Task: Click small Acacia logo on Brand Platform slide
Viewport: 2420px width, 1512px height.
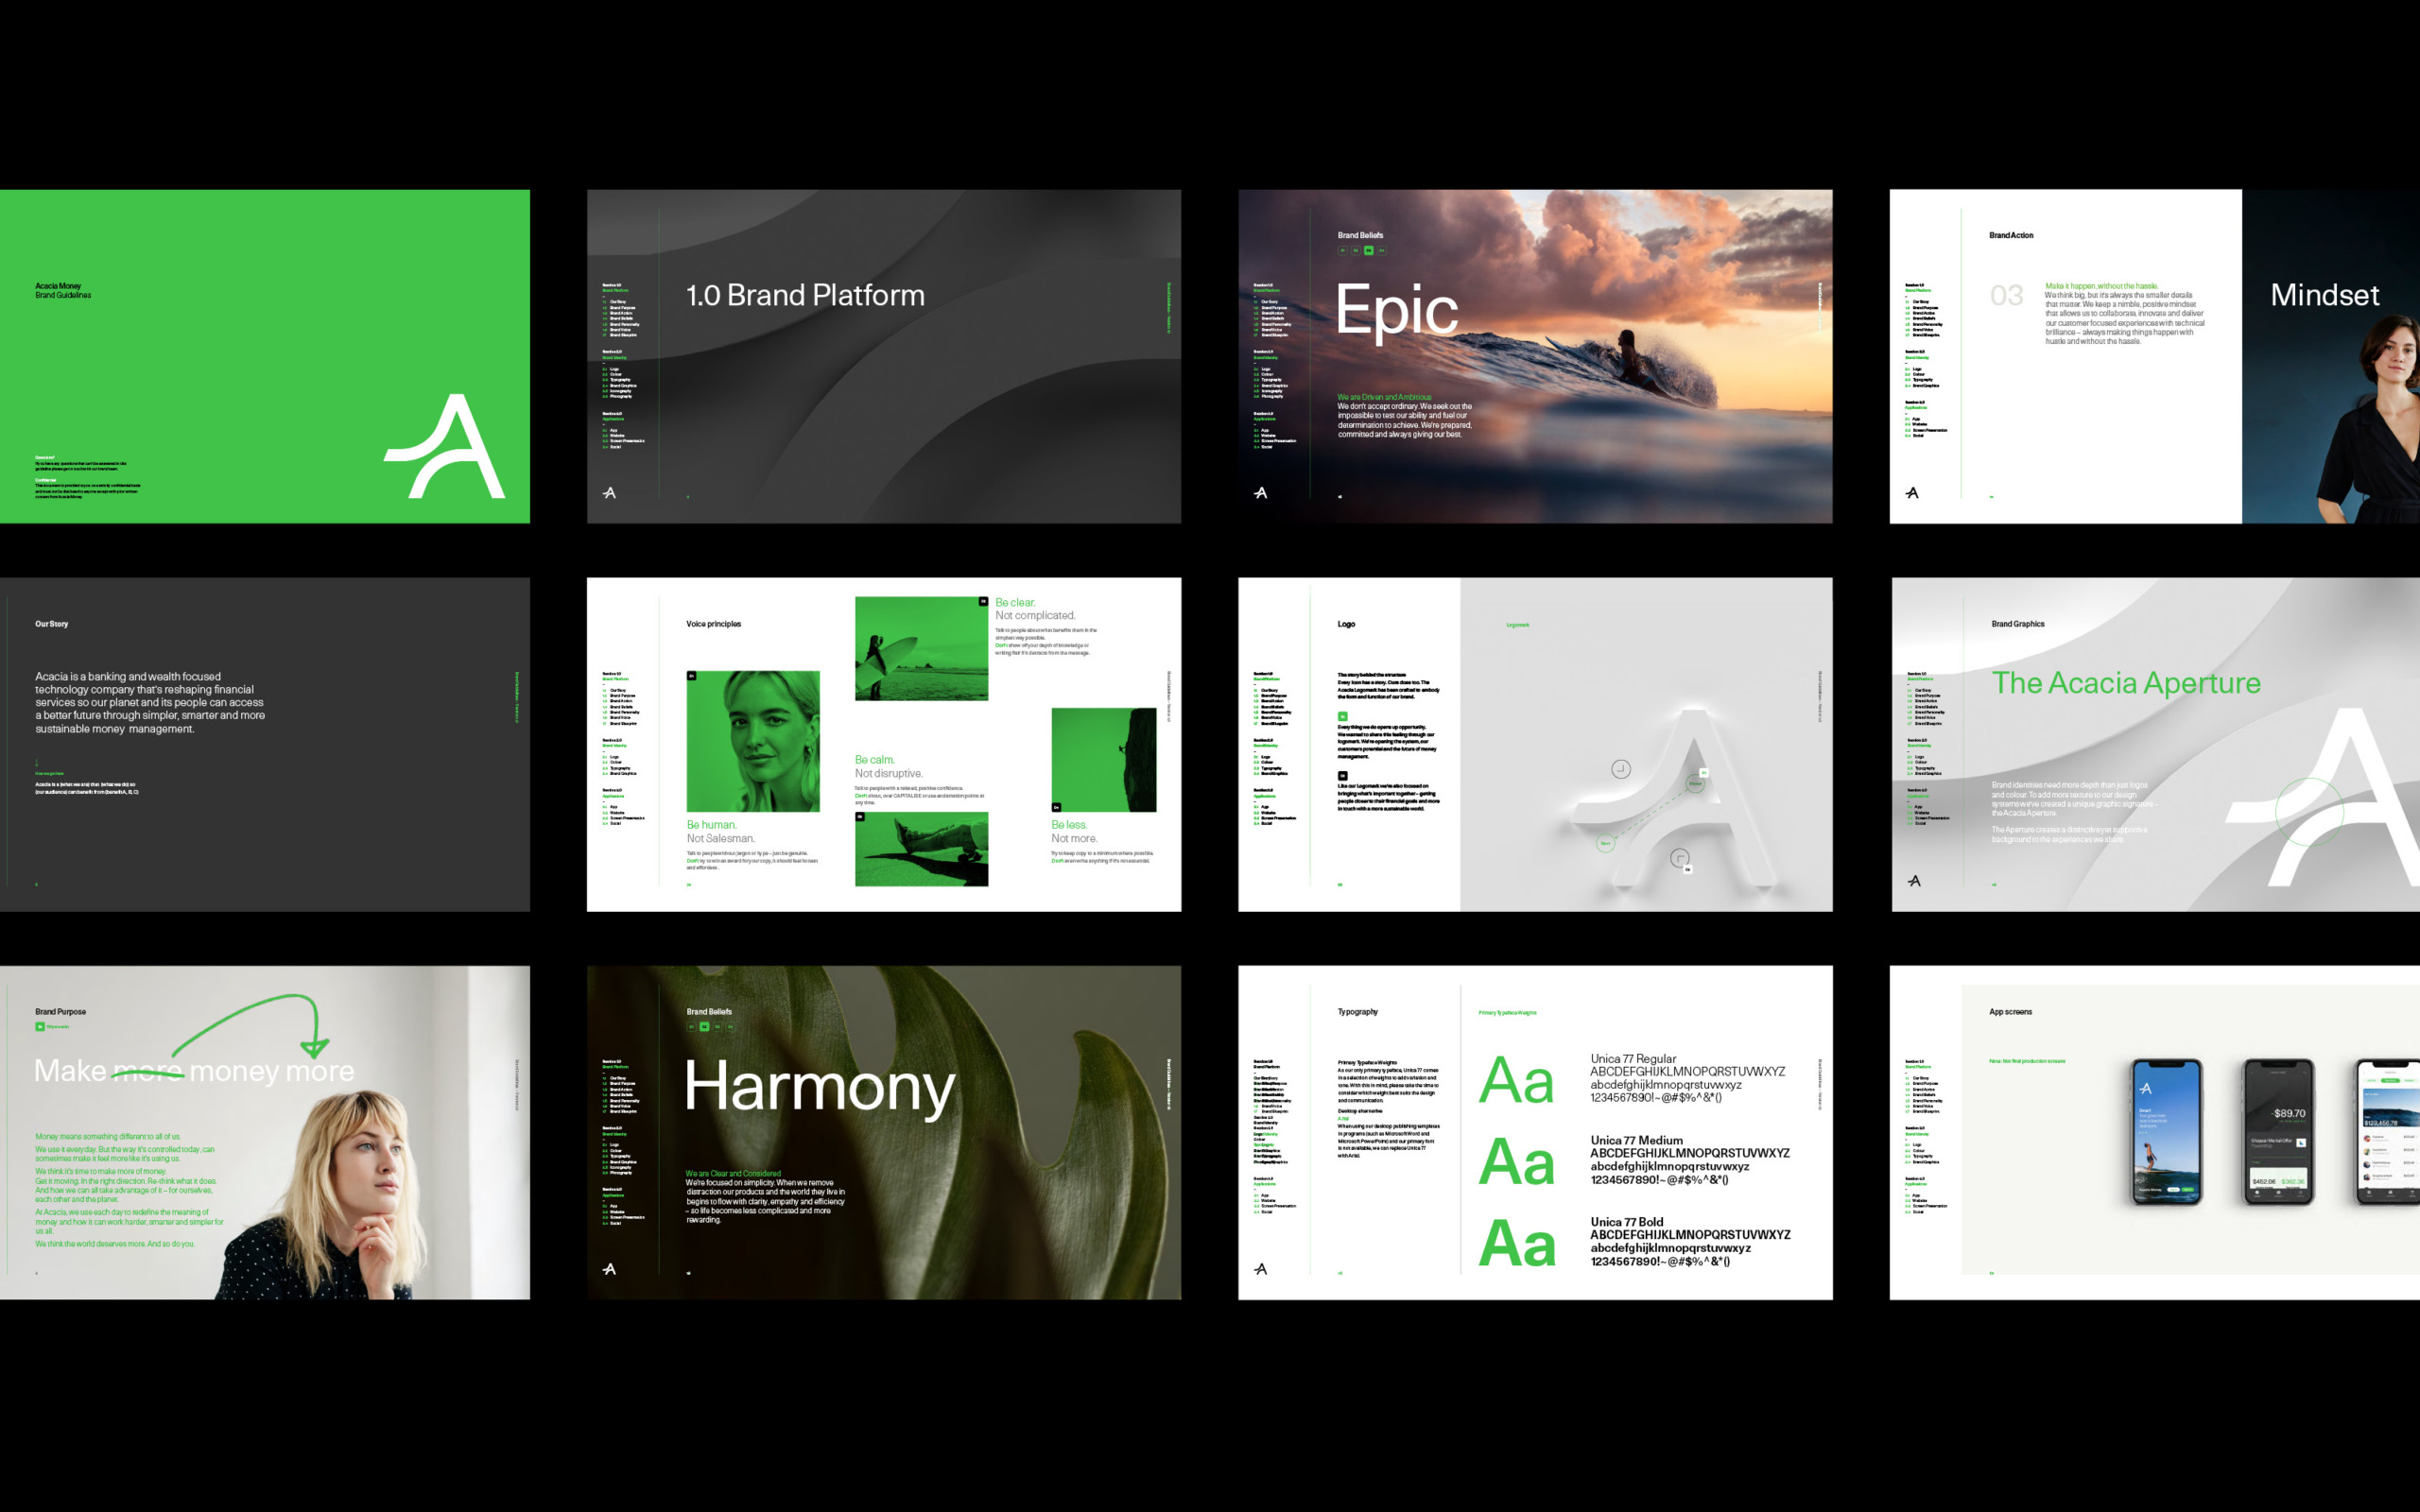Action: tap(609, 492)
